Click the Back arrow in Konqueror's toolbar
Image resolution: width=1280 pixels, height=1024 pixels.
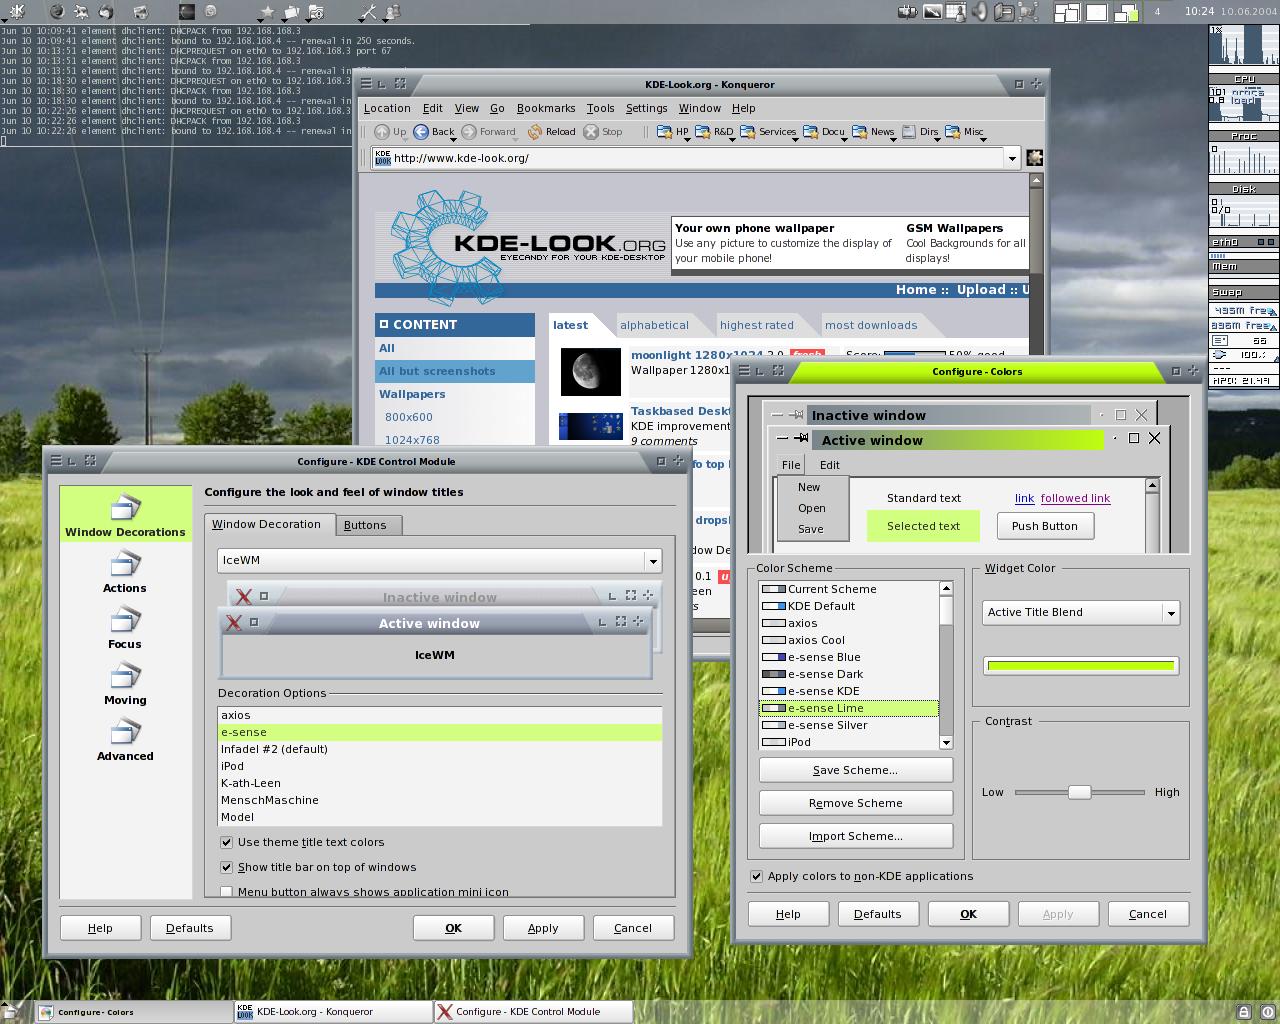[x=434, y=132]
